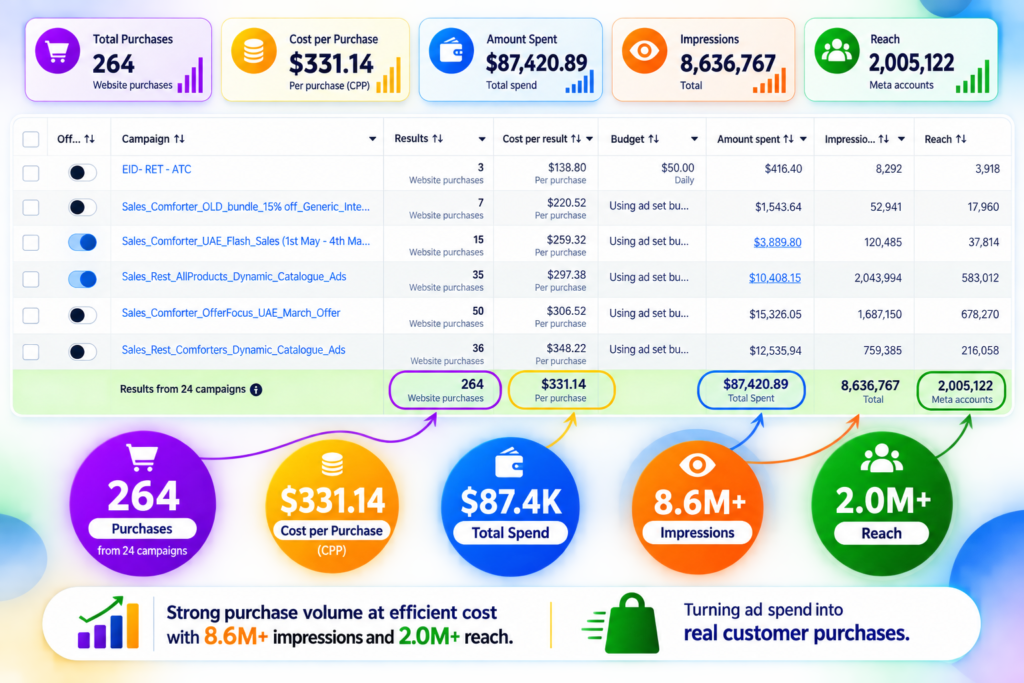Open the Sales_Comforter_OfferFocus_UAE_March_Offer campaign link
This screenshot has height=683, width=1024.
231,313
